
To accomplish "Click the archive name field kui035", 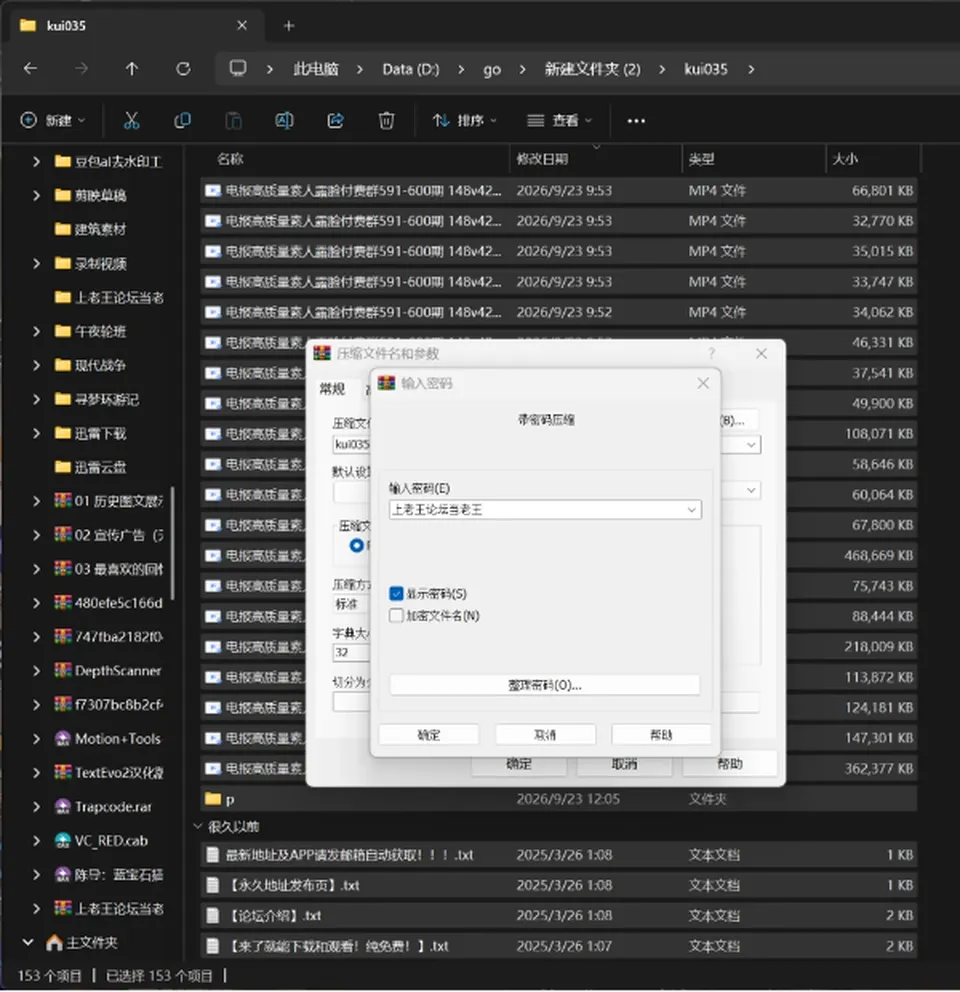I will point(351,444).
